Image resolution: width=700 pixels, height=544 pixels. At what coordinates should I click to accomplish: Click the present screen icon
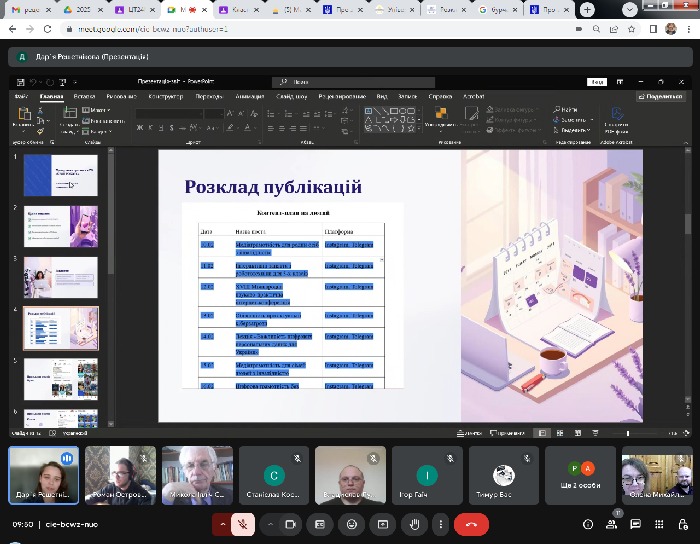(x=381, y=524)
